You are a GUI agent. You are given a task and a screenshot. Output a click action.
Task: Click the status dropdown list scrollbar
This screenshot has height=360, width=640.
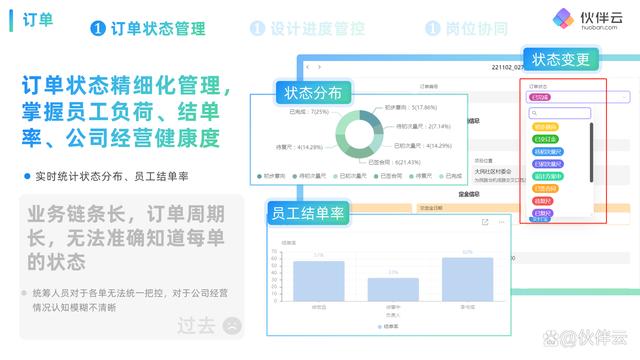591,152
